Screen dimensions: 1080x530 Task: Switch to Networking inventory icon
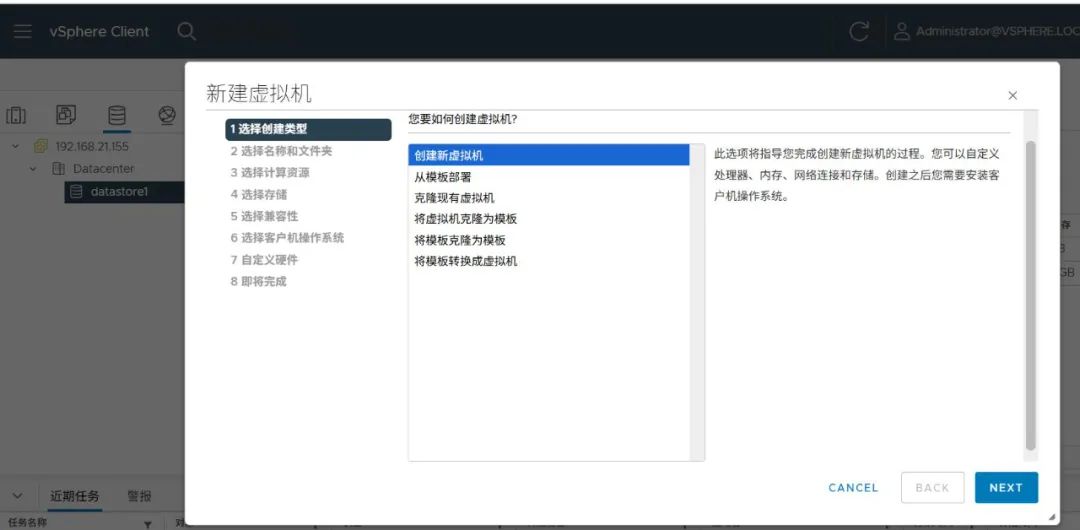pyautogui.click(x=167, y=115)
